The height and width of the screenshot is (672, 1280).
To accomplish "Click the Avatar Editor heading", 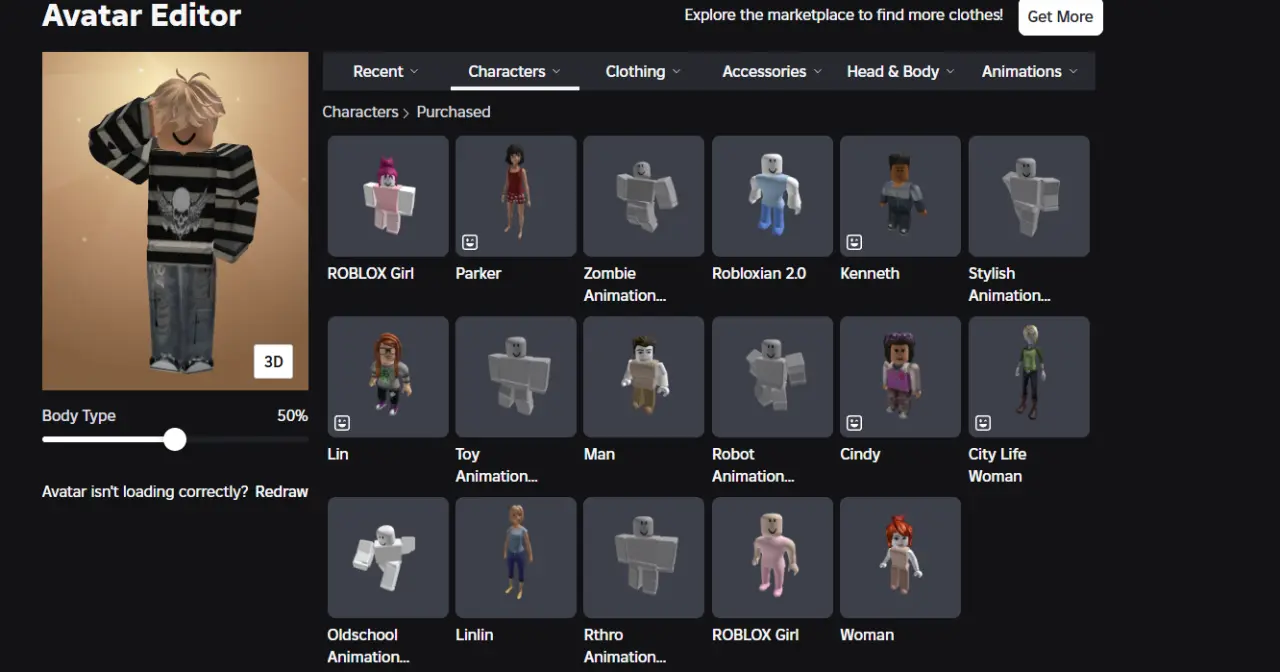I will pyautogui.click(x=141, y=16).
